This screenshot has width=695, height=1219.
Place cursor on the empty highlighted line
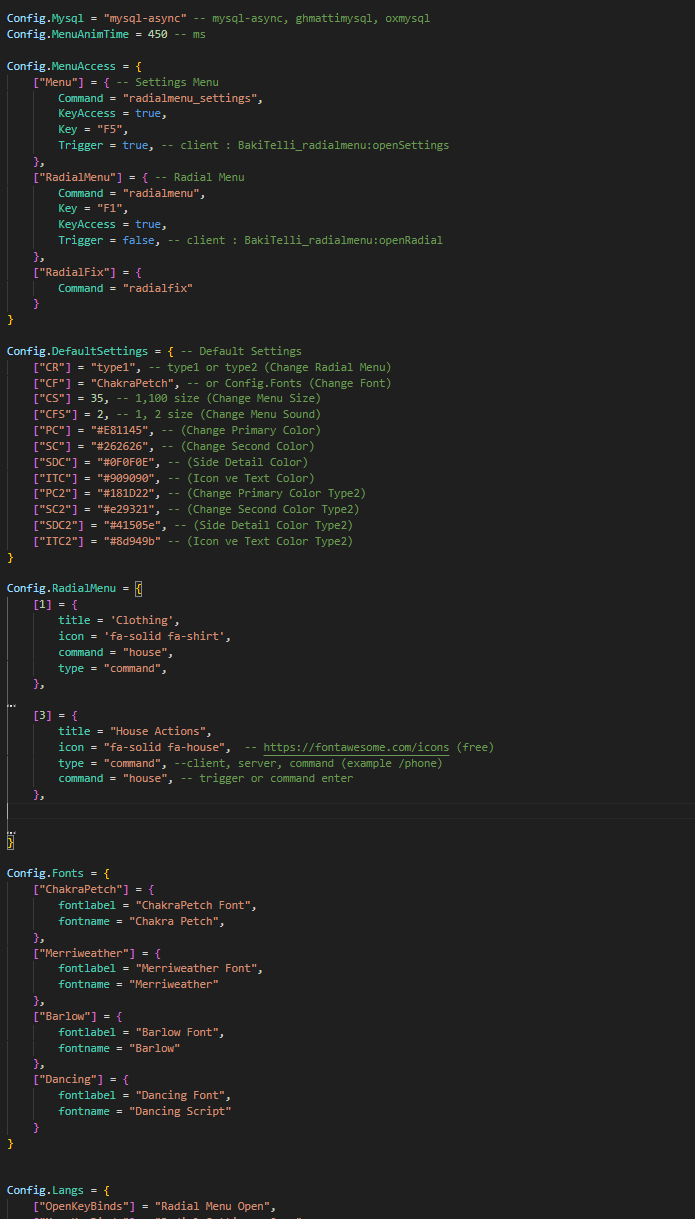click(300, 811)
